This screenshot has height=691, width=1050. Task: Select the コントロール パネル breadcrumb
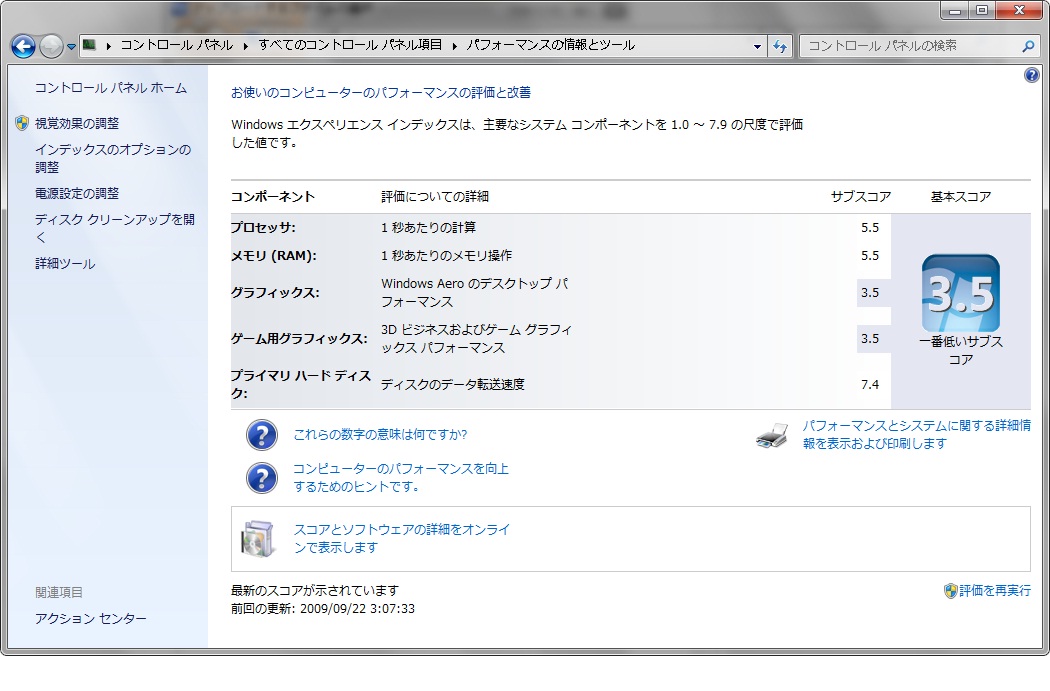click(177, 45)
